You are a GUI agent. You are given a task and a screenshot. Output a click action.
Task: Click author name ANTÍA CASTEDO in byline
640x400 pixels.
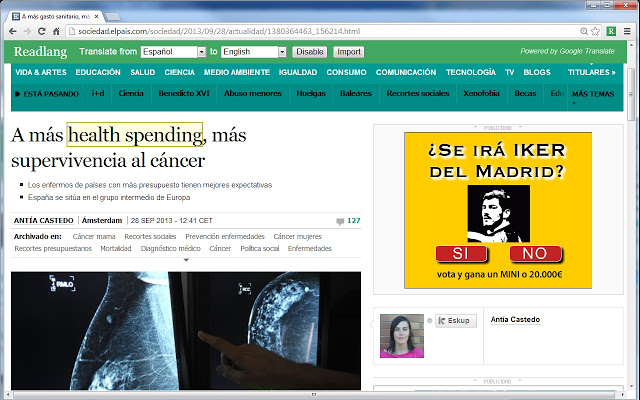pyautogui.click(x=43, y=221)
